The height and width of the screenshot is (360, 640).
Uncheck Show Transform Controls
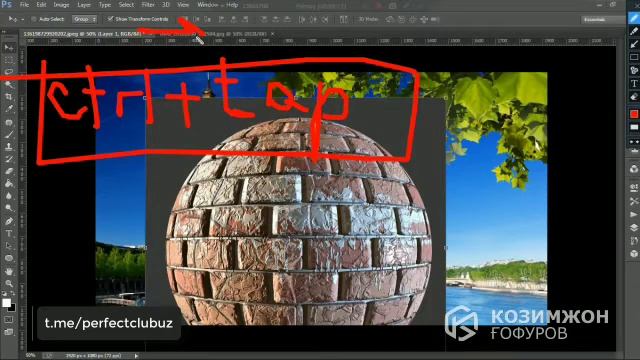110,19
